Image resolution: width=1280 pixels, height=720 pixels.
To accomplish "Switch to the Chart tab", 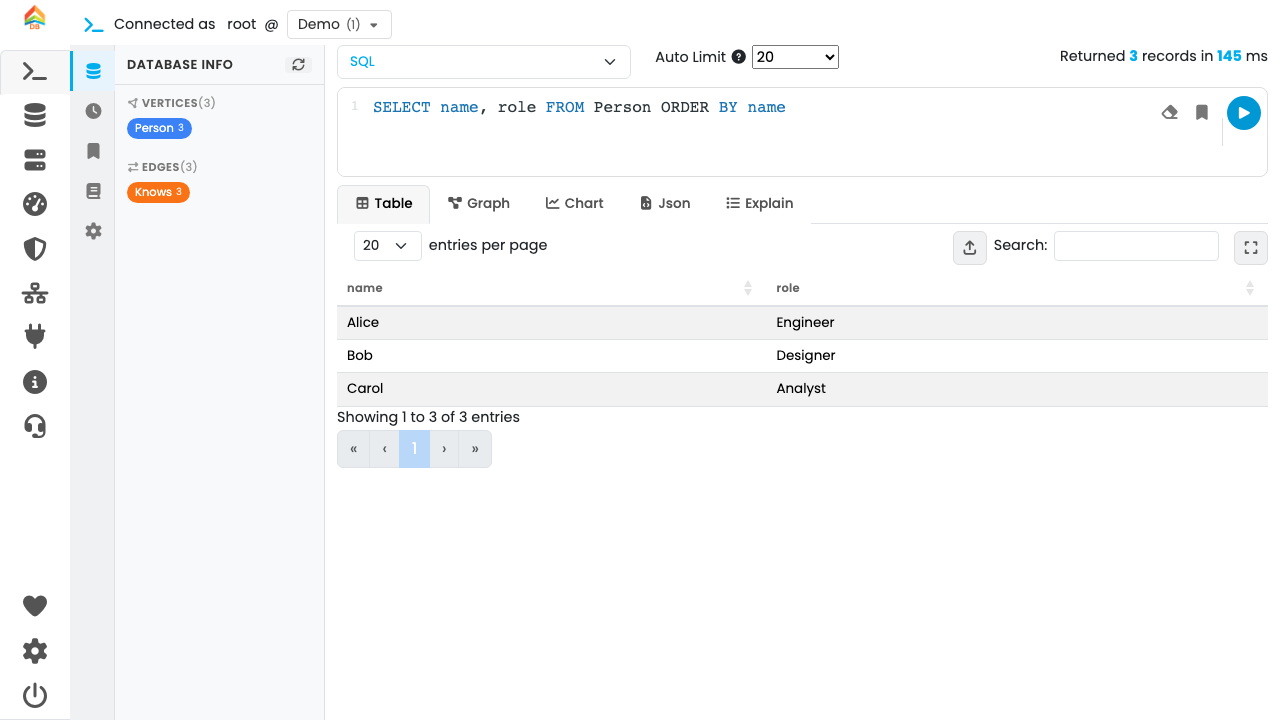I will pos(575,204).
